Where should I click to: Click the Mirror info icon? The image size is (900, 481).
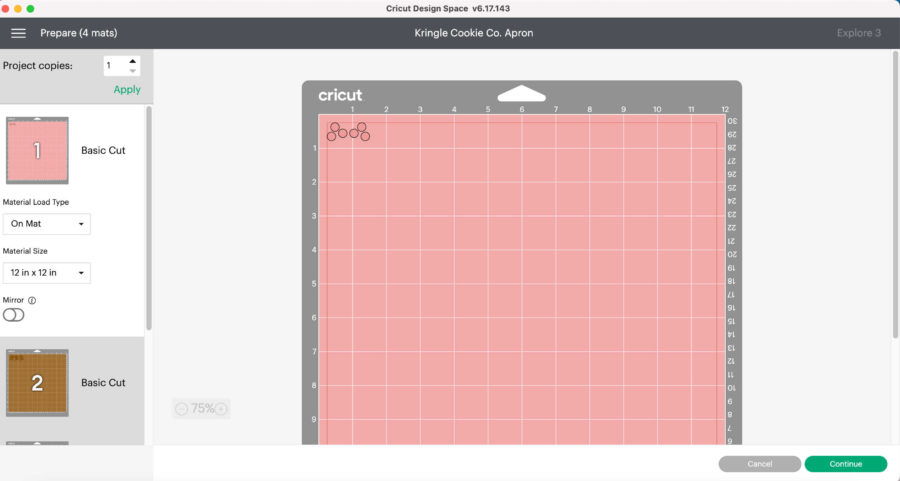33,300
